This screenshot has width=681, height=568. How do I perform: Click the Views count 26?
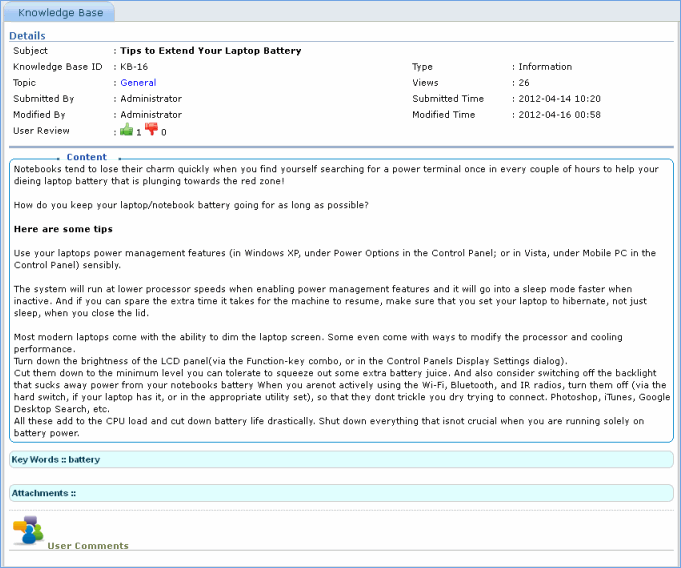(x=524, y=83)
